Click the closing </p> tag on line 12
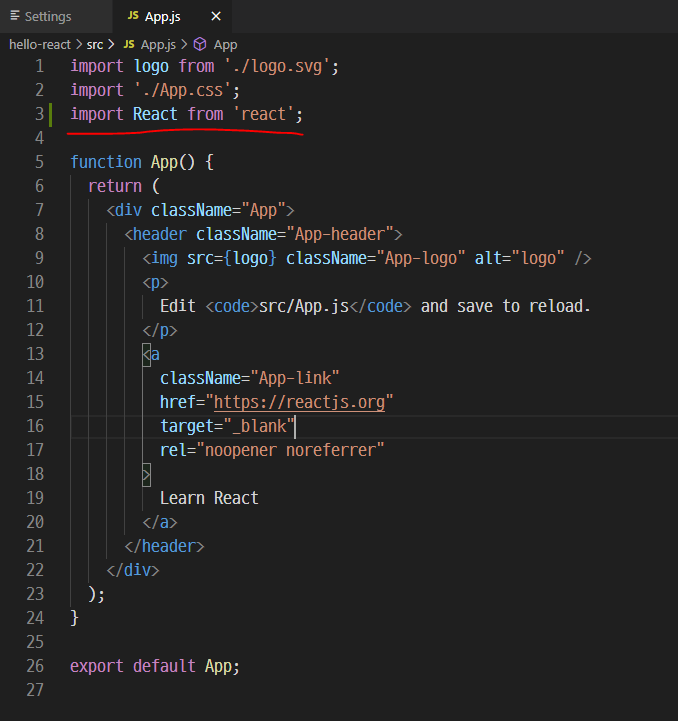Viewport: 678px width, 721px height. pos(160,330)
